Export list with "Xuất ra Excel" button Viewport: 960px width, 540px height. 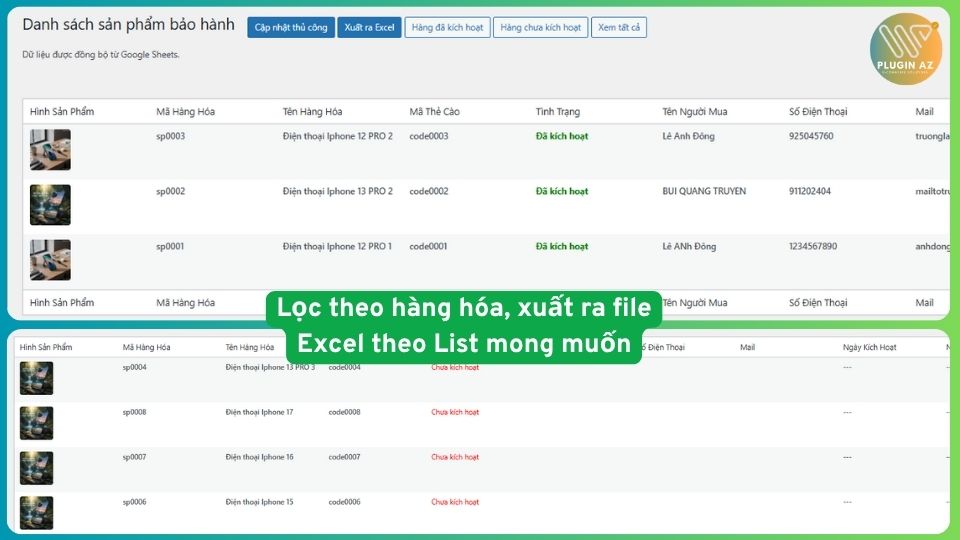(369, 28)
